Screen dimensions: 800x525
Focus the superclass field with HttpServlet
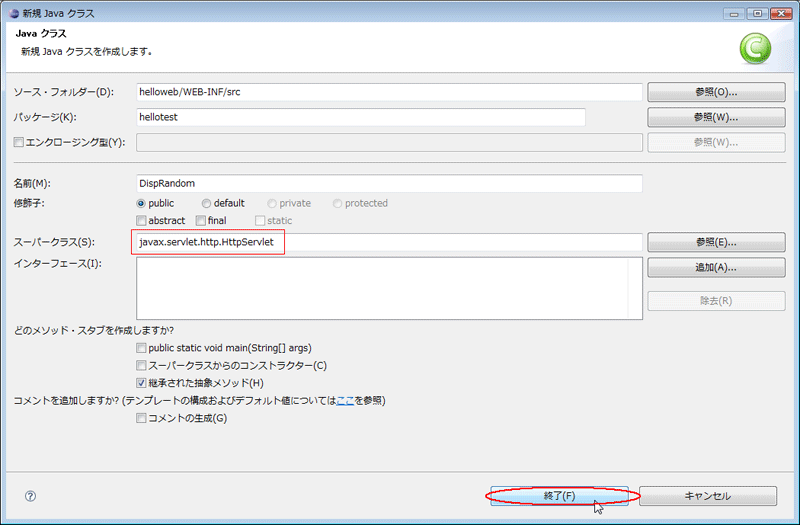[x=389, y=242]
